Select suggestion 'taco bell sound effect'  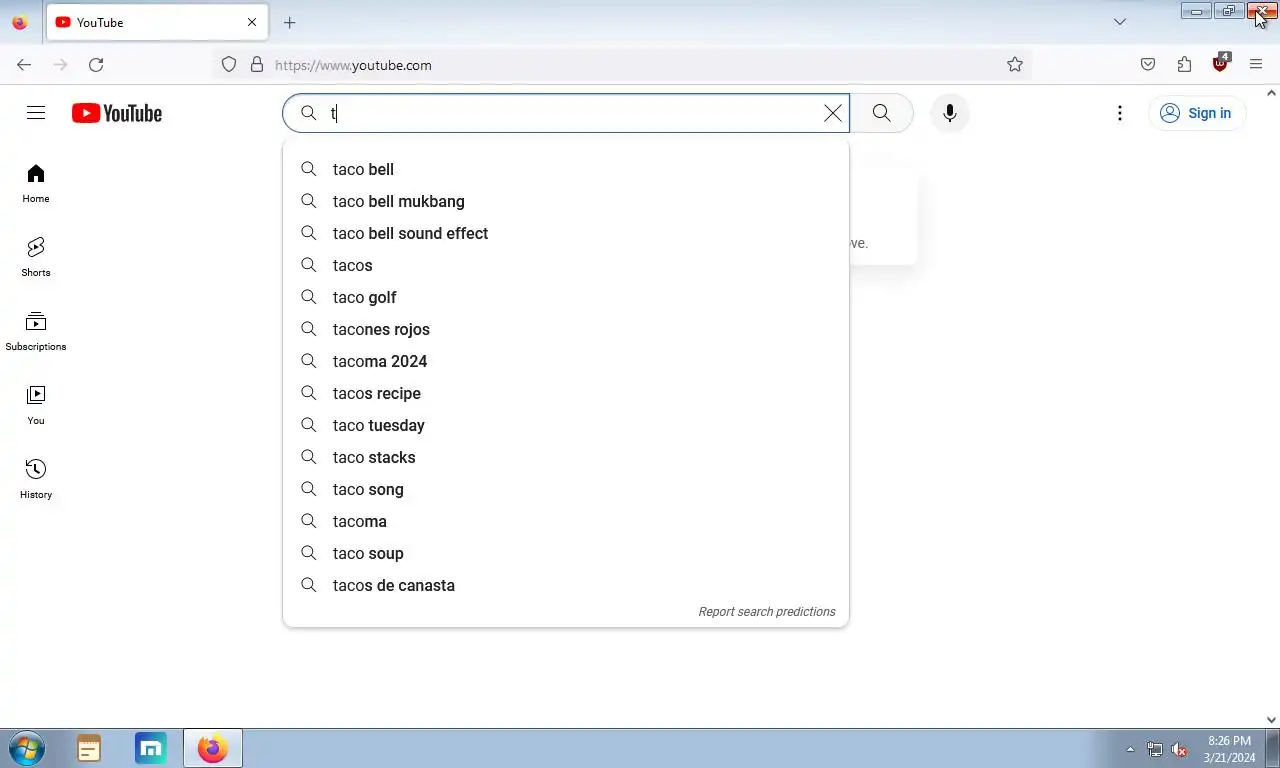click(566, 234)
